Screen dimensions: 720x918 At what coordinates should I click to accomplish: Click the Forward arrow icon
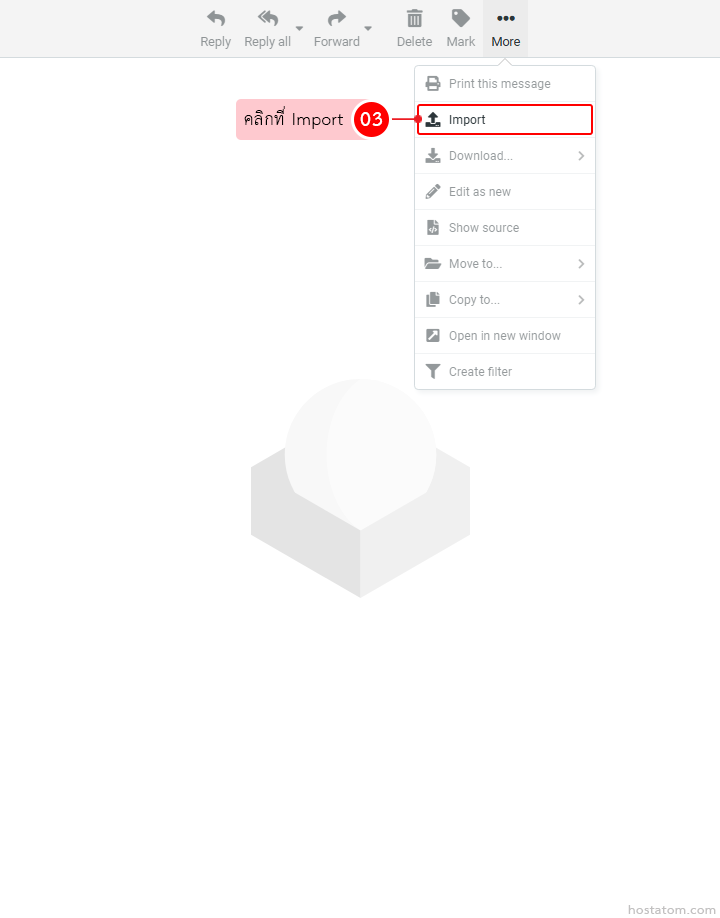point(336,19)
